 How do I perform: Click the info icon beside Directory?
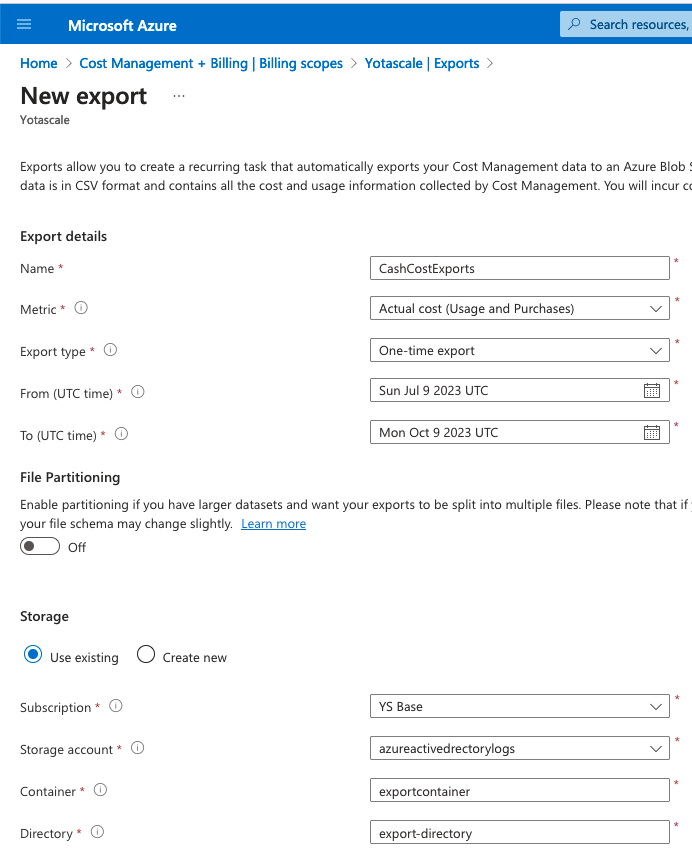click(x=97, y=832)
